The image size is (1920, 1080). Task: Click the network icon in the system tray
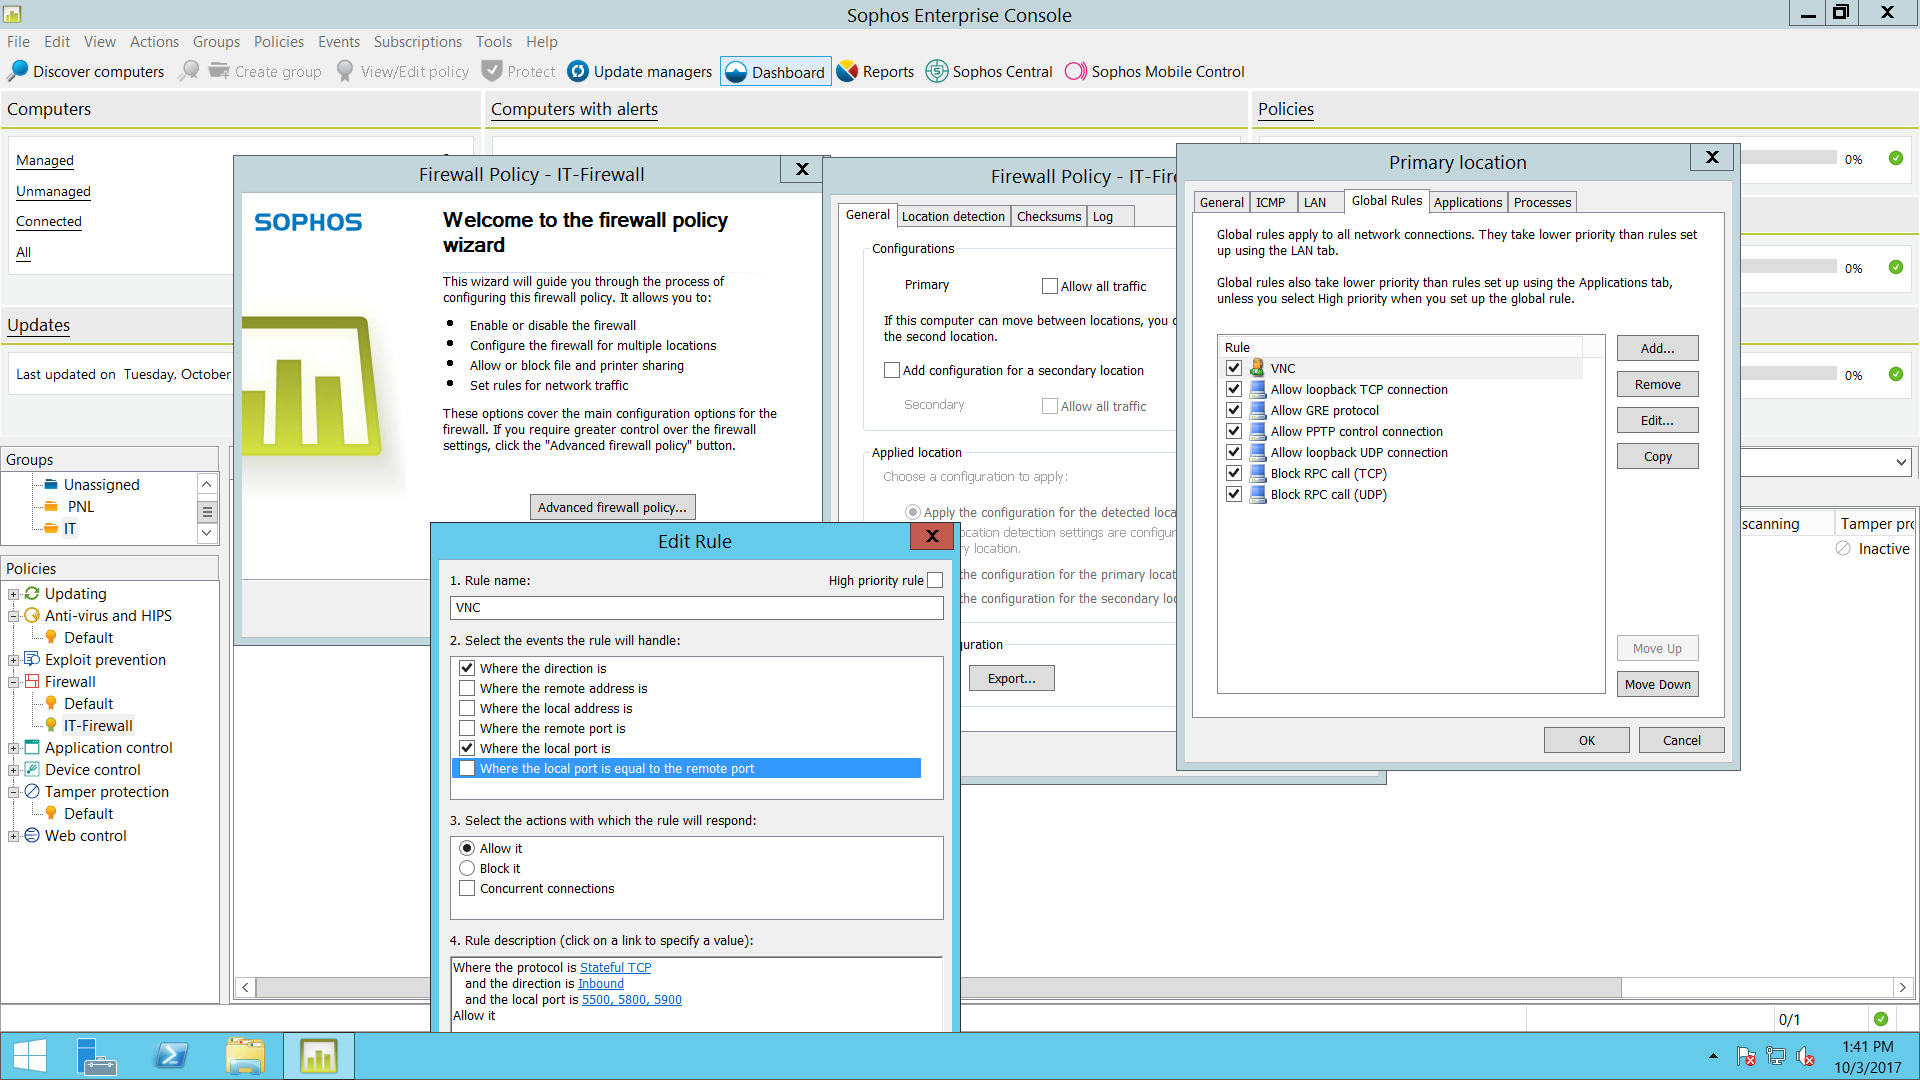(1776, 1056)
